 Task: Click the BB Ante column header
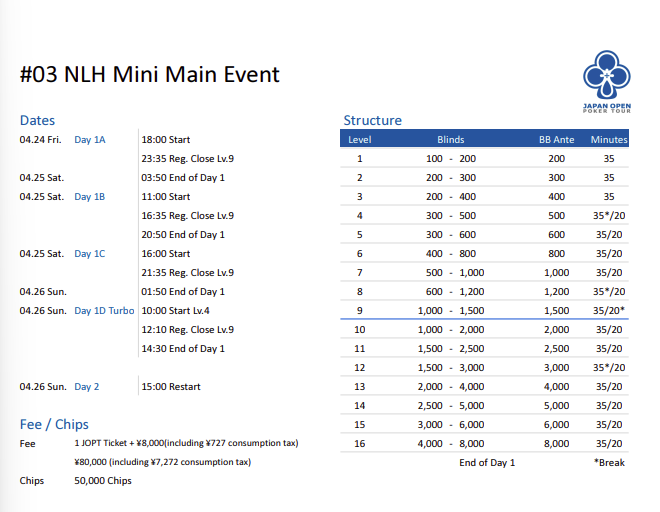tap(556, 140)
